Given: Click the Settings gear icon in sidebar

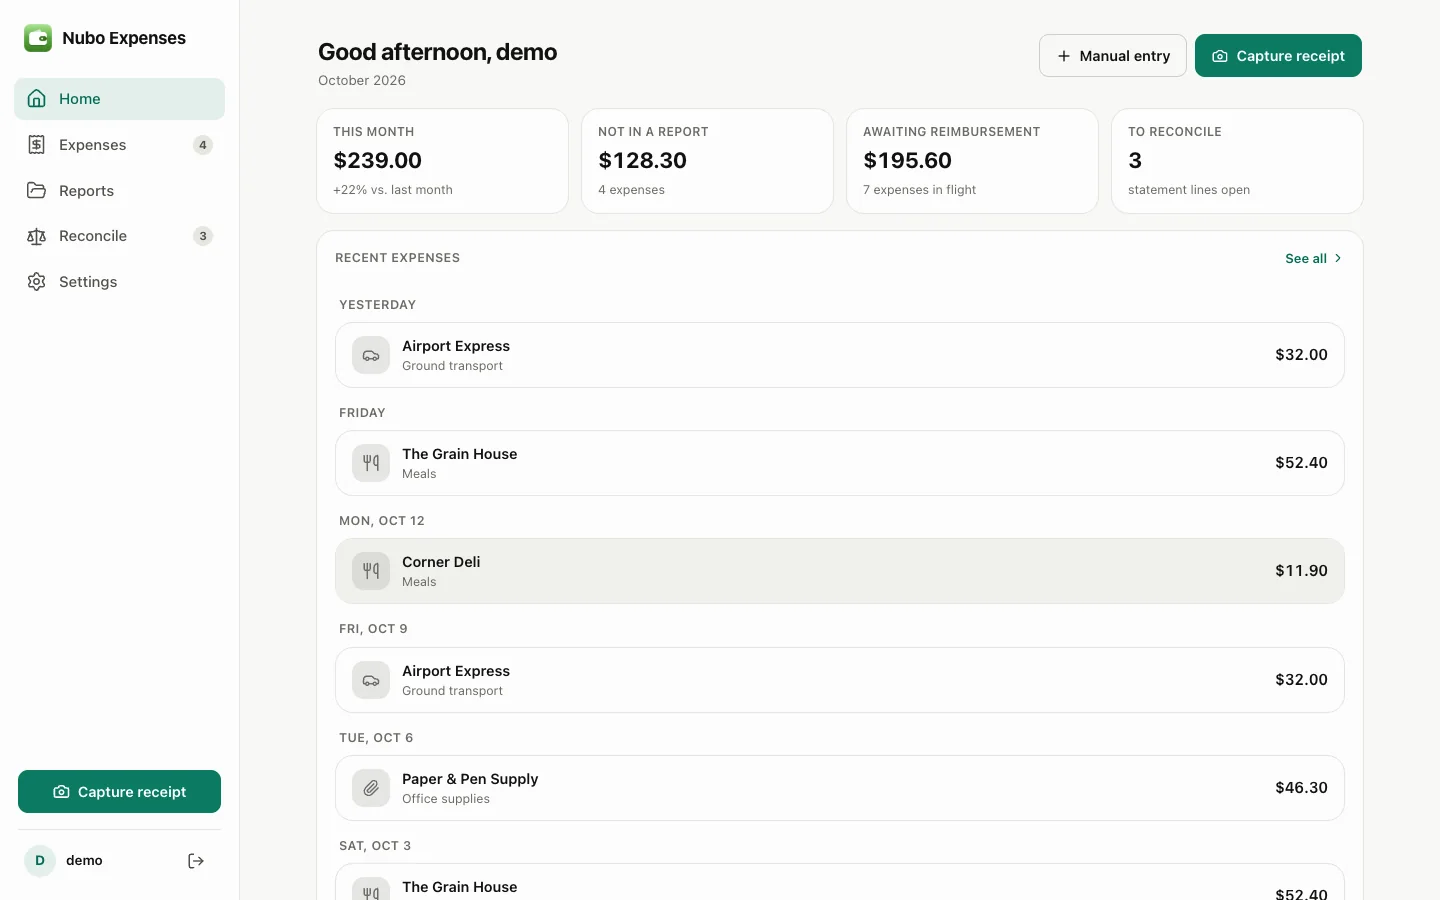Looking at the screenshot, I should coord(37,282).
